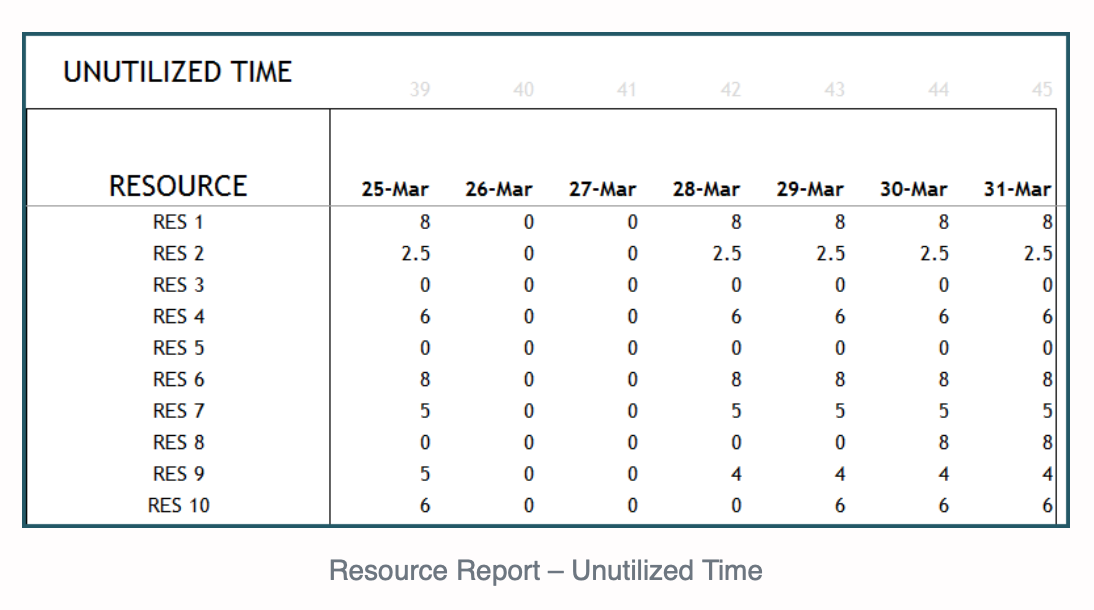Select column number 40 above table
Image resolution: width=1094 pixels, height=610 pixels.
pyautogui.click(x=523, y=89)
